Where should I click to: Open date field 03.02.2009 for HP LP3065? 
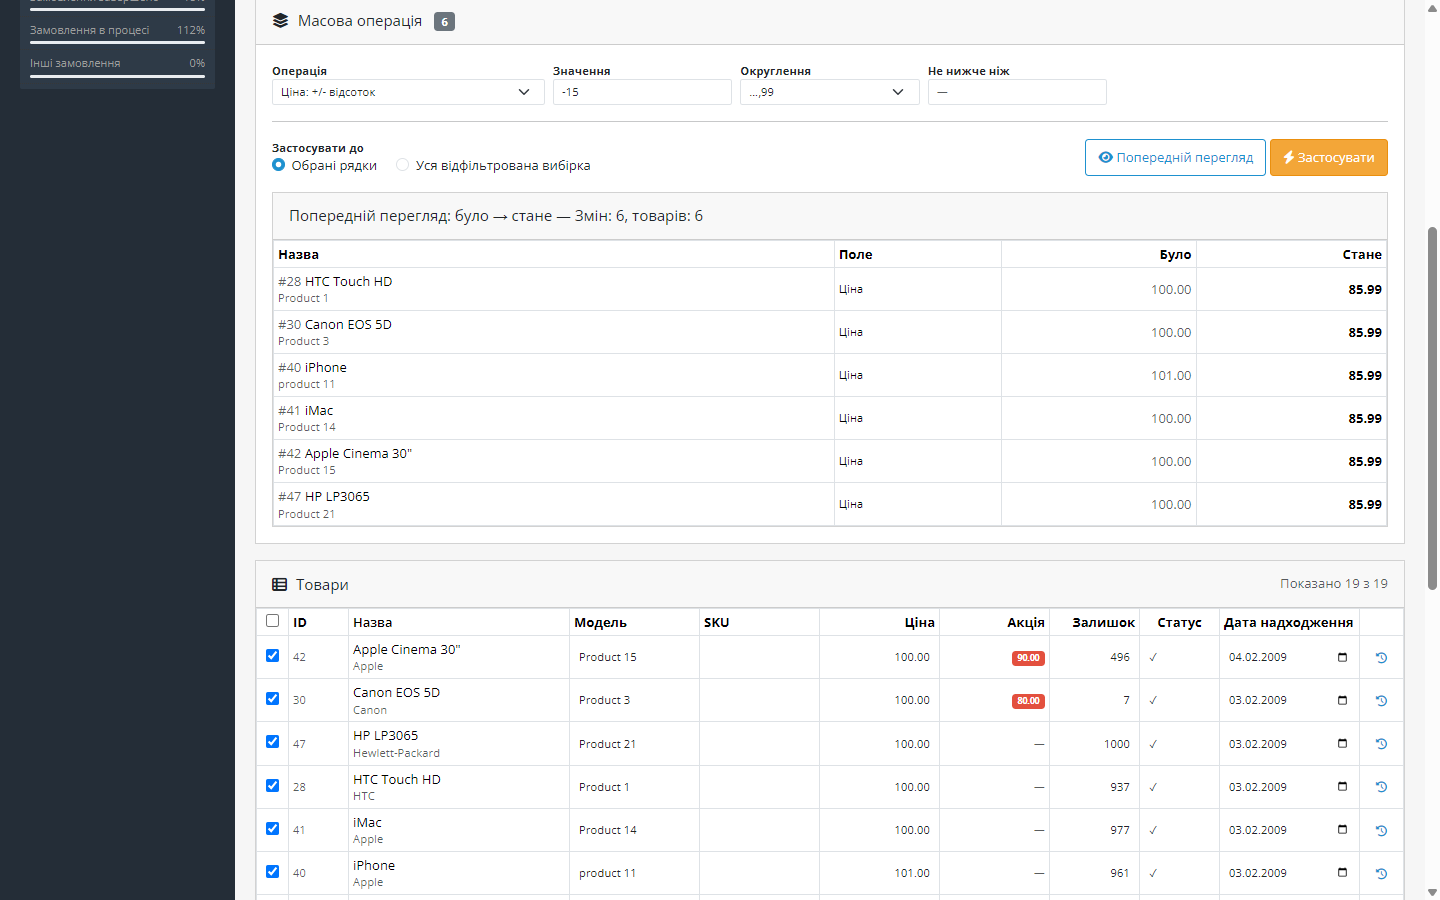pos(1288,744)
